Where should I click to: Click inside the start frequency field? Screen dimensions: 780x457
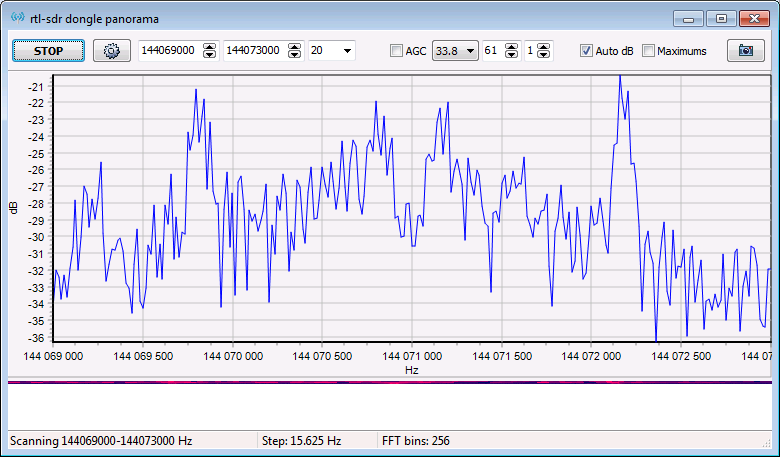(x=170, y=51)
